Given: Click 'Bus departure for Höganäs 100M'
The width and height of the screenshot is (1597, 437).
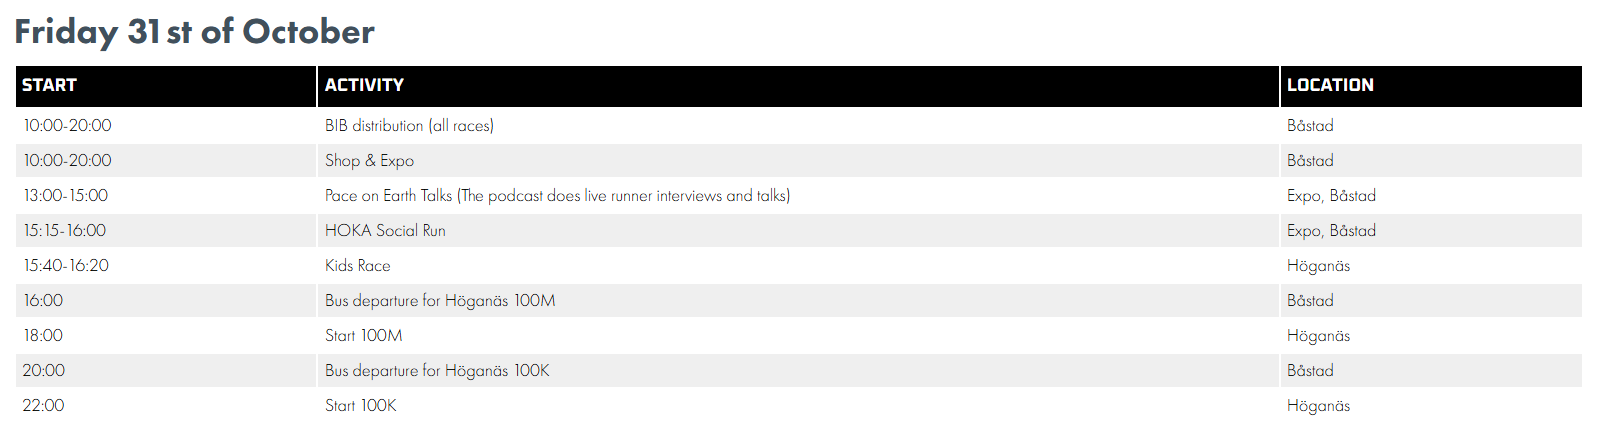Looking at the screenshot, I should pyautogui.click(x=440, y=301).
